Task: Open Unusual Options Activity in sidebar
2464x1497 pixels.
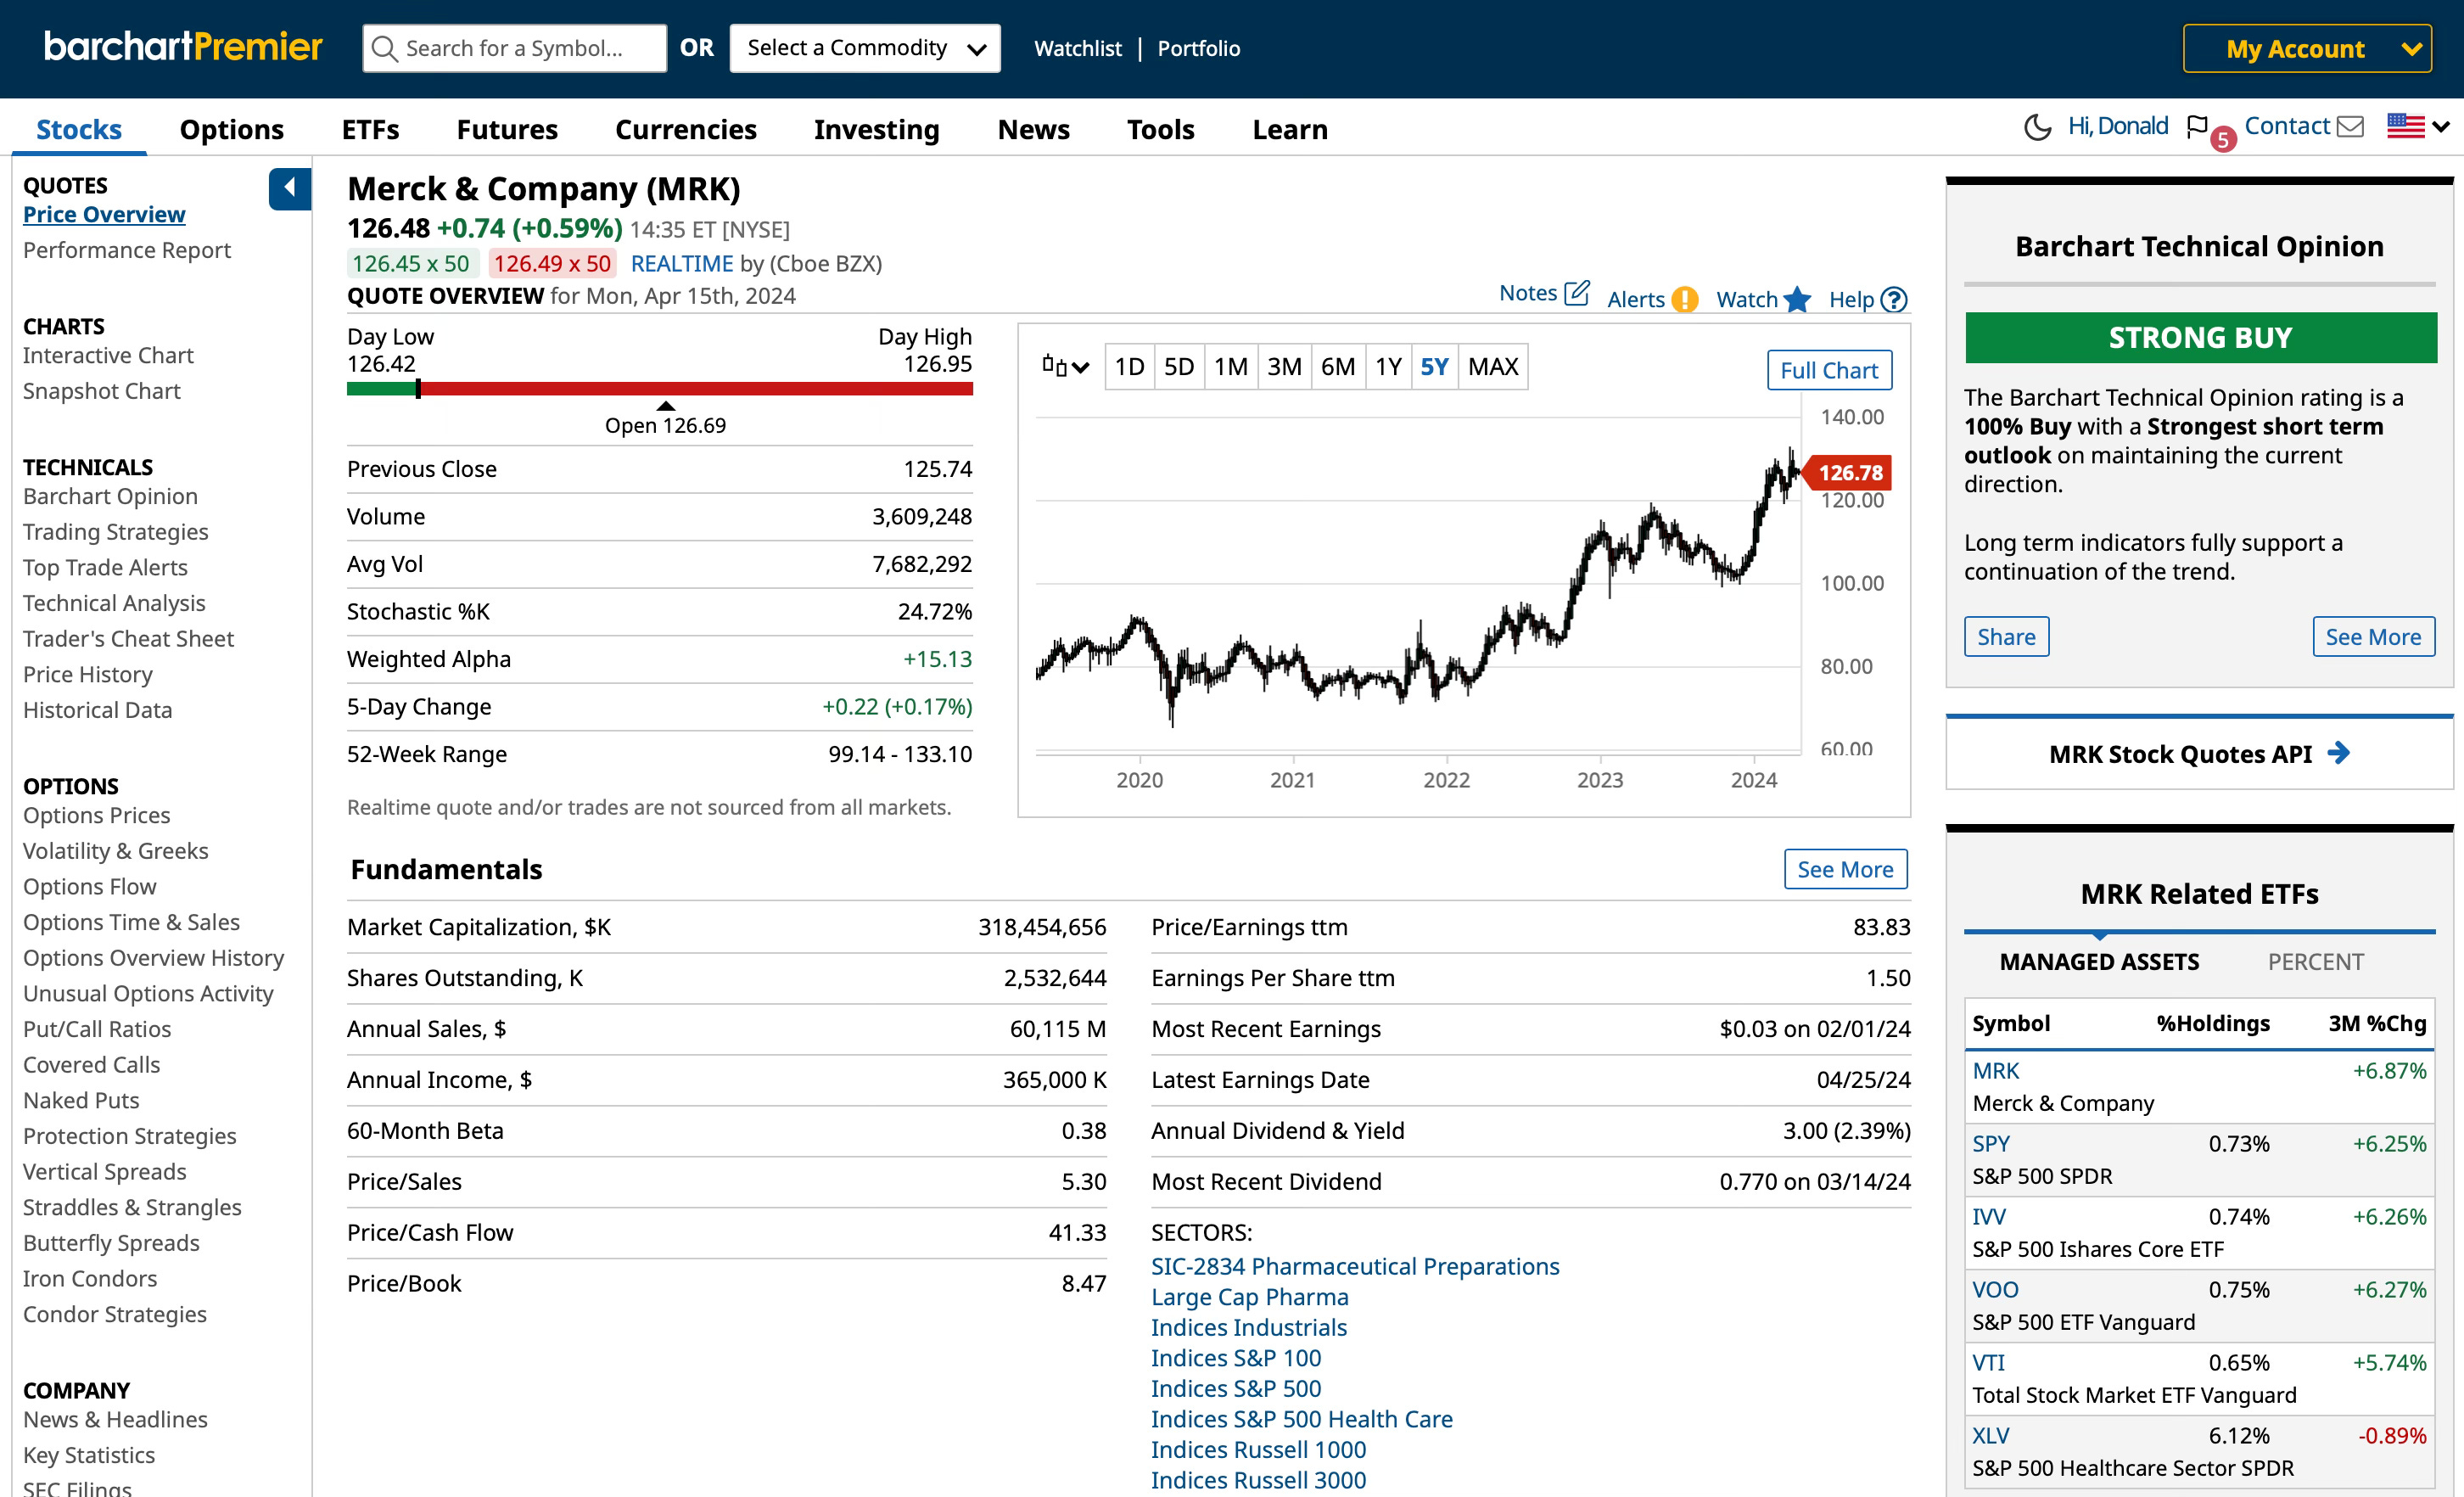Action: point(148,993)
